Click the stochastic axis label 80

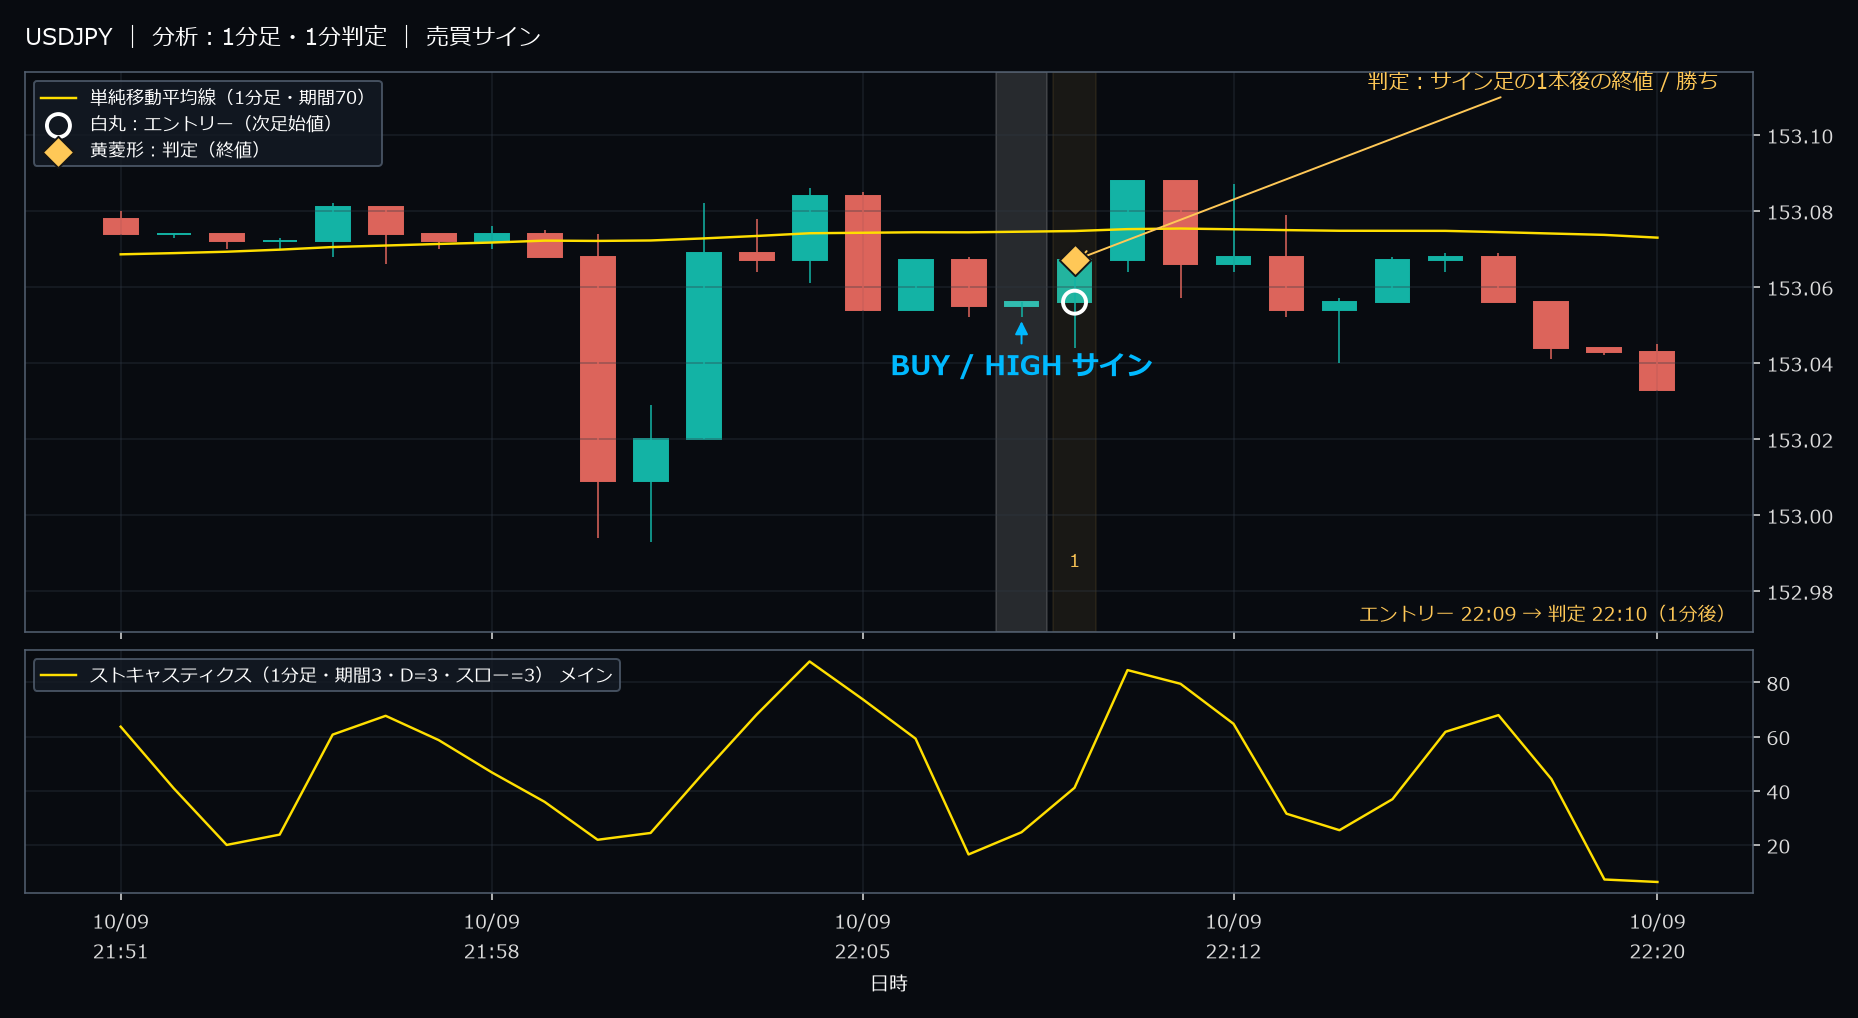point(1778,684)
